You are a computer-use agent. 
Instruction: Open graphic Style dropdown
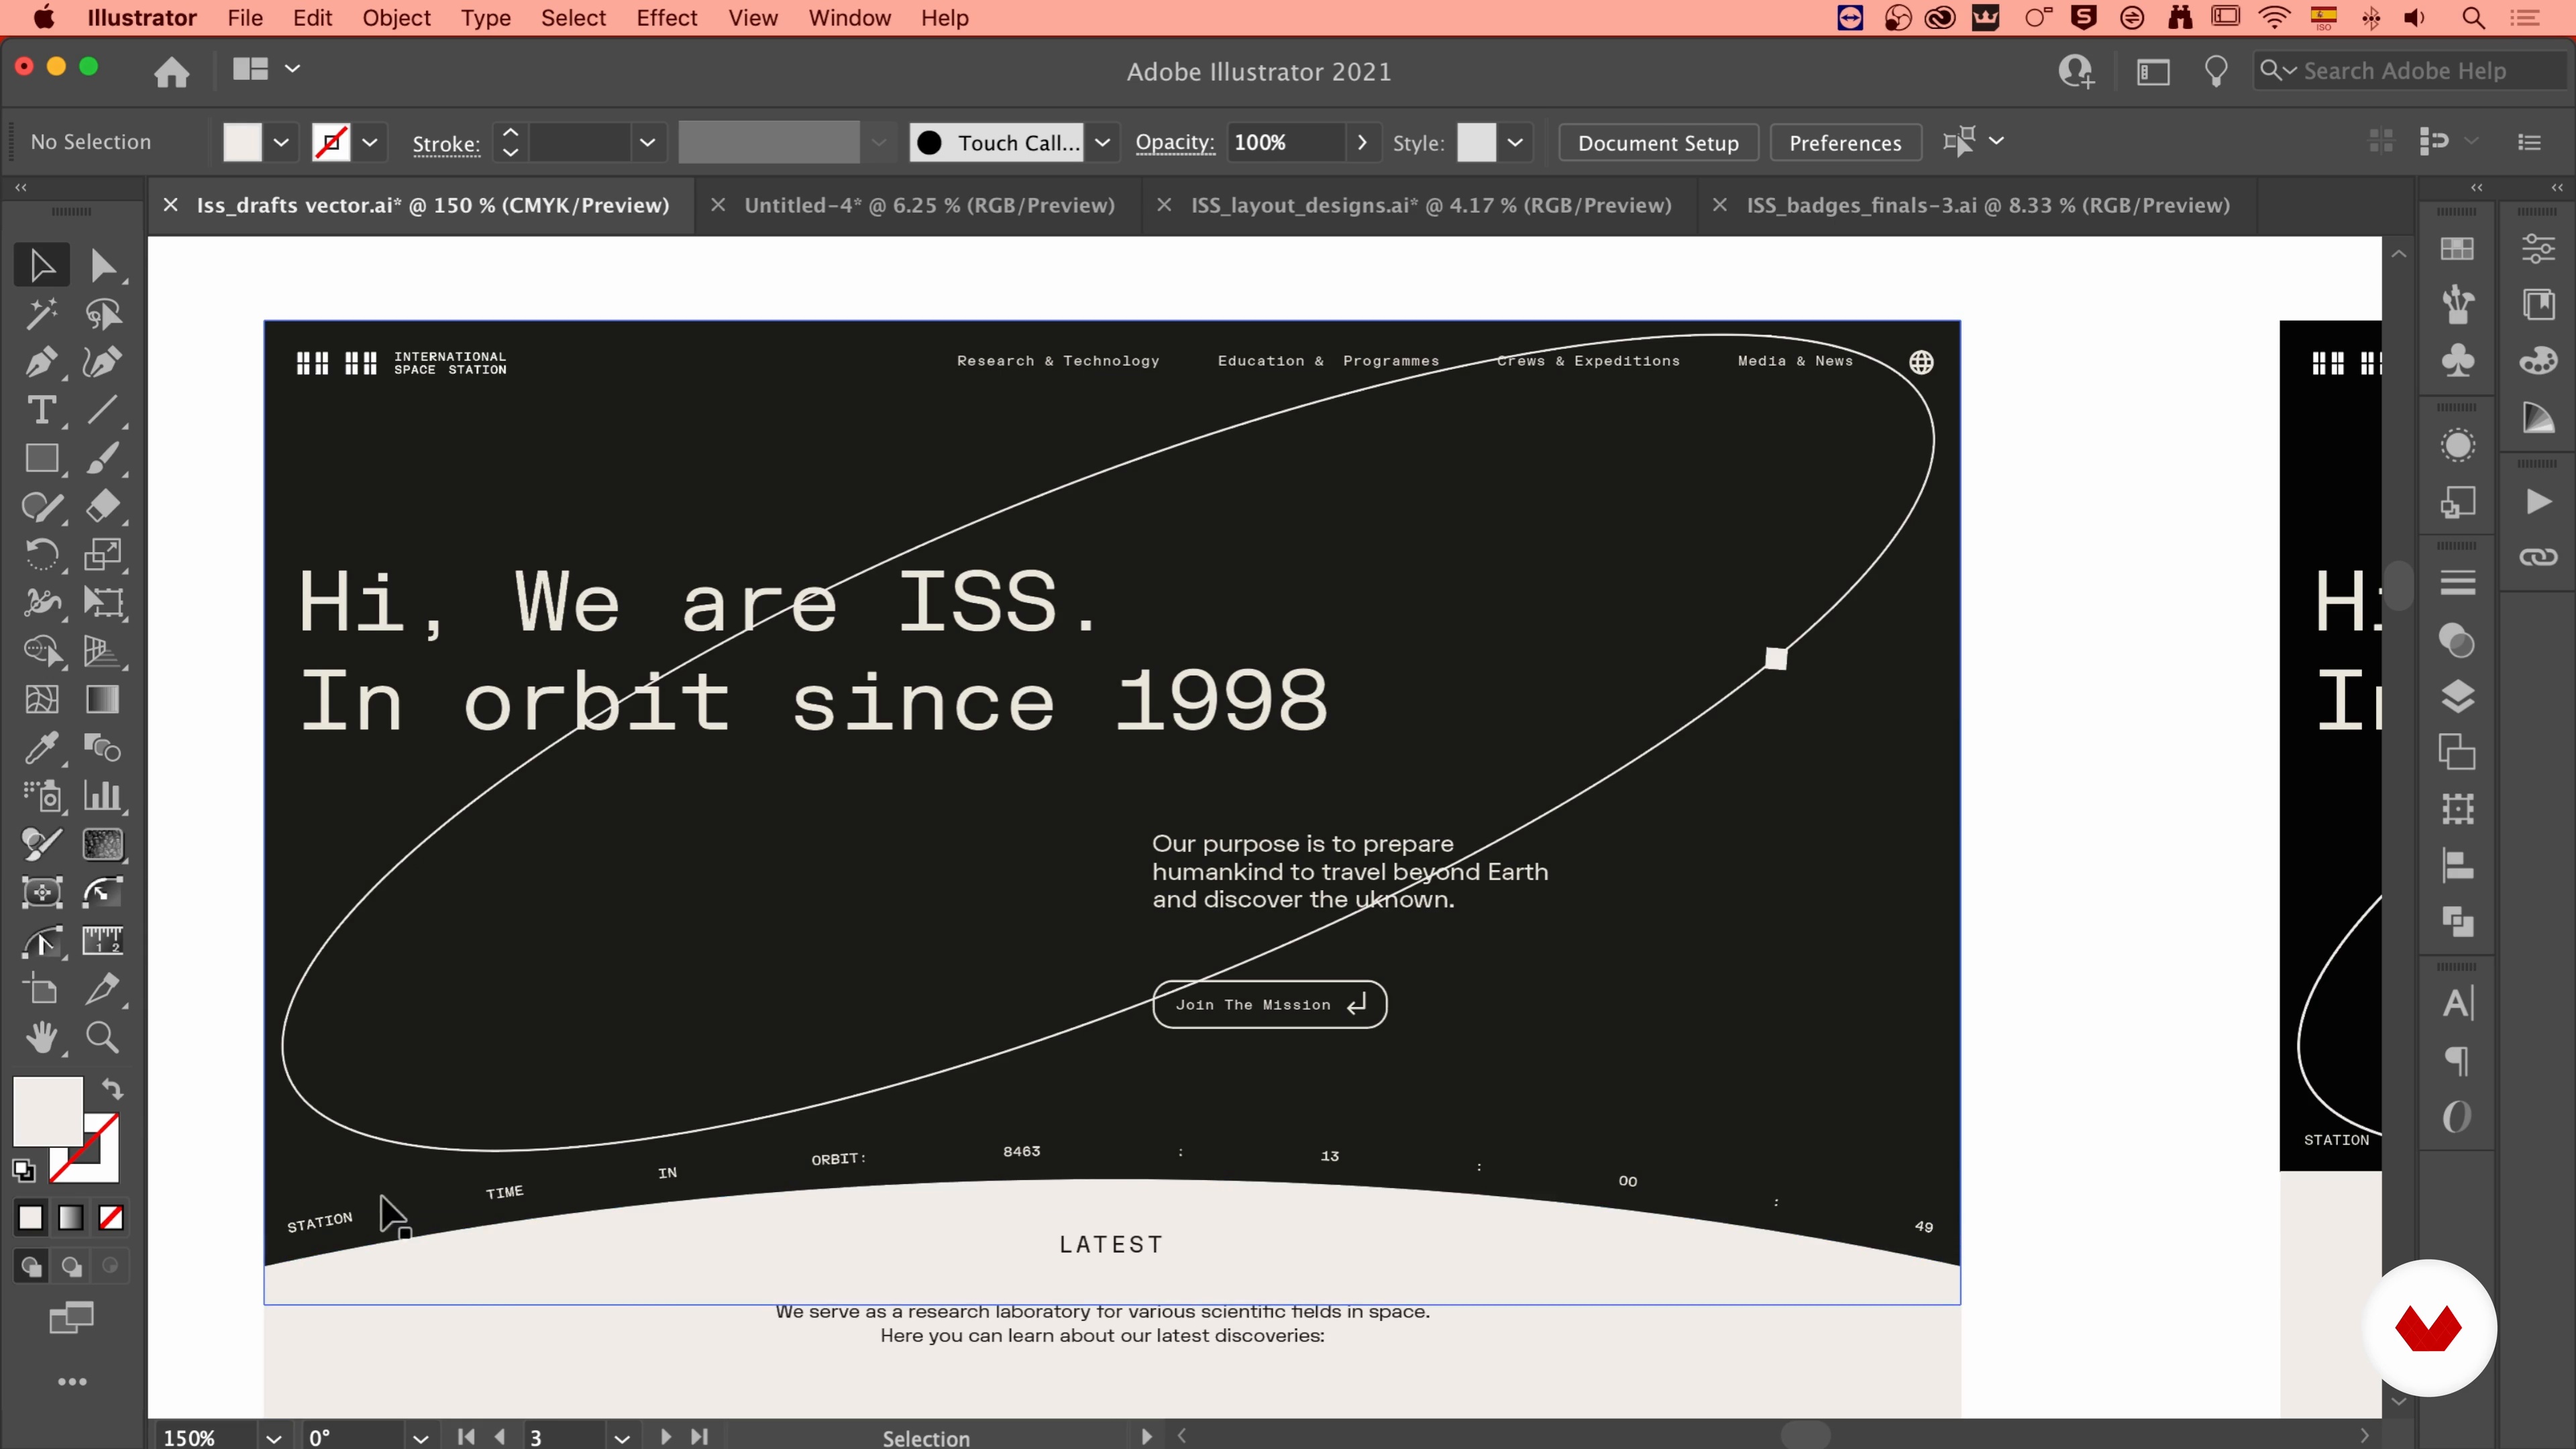pyautogui.click(x=1515, y=143)
